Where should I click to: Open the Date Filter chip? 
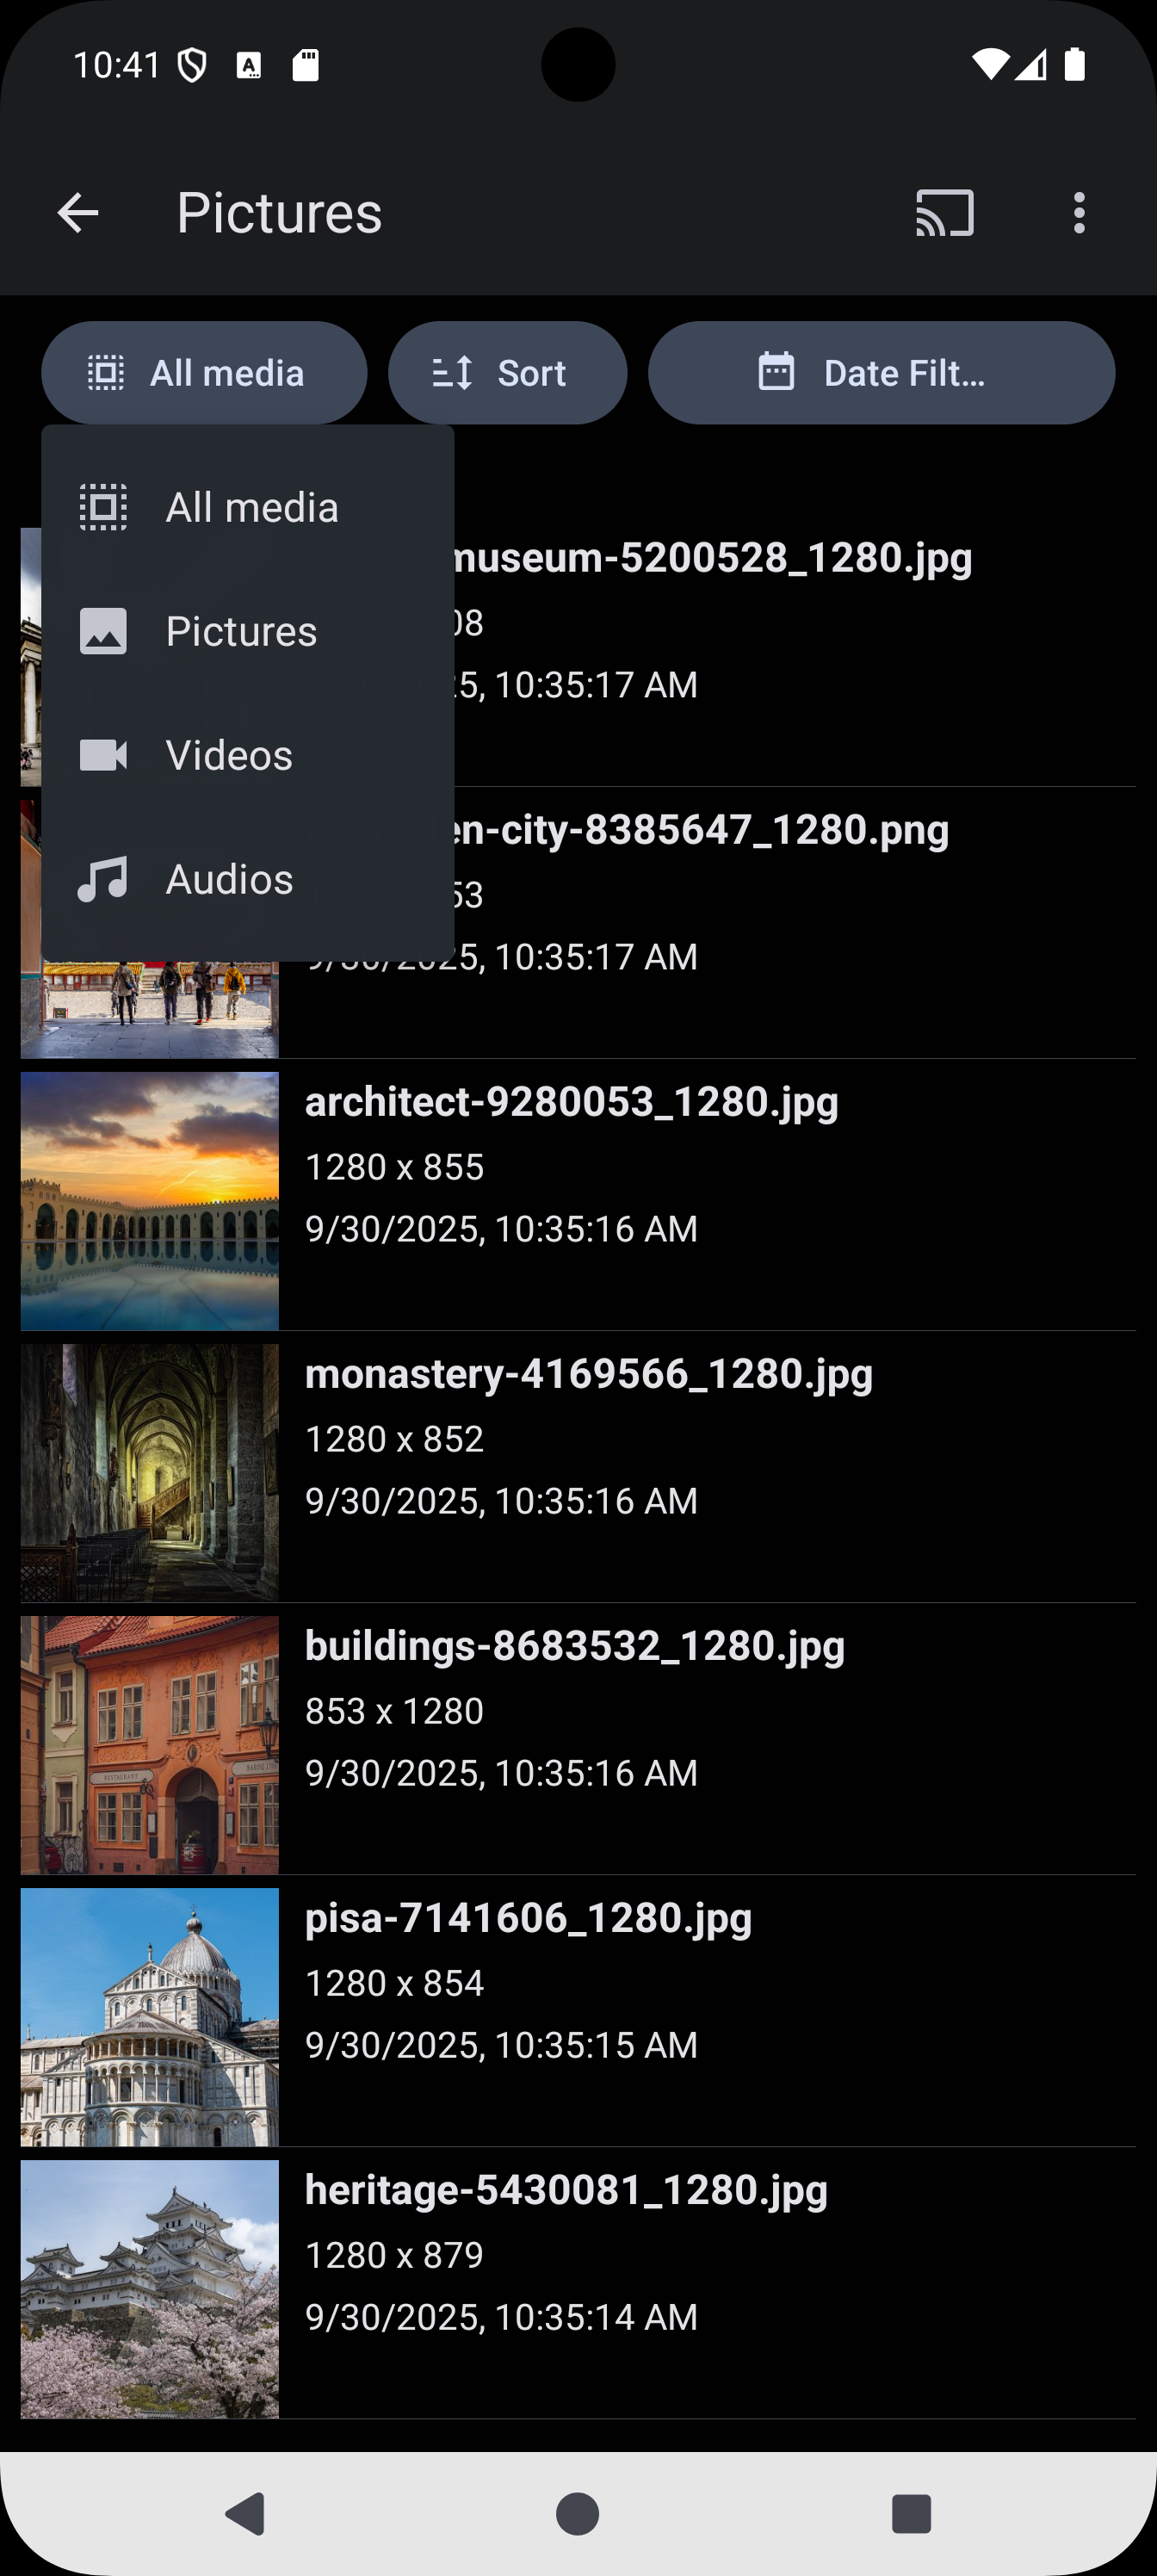tap(881, 373)
